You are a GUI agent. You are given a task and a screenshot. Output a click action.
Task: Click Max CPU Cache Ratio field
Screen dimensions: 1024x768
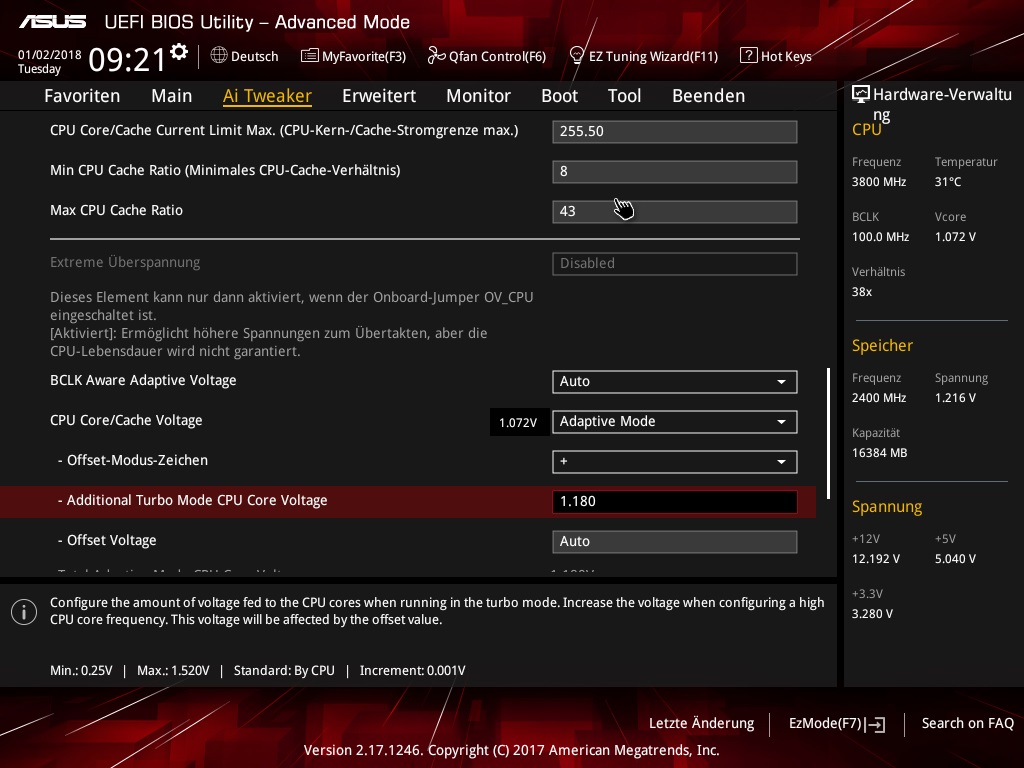click(675, 212)
